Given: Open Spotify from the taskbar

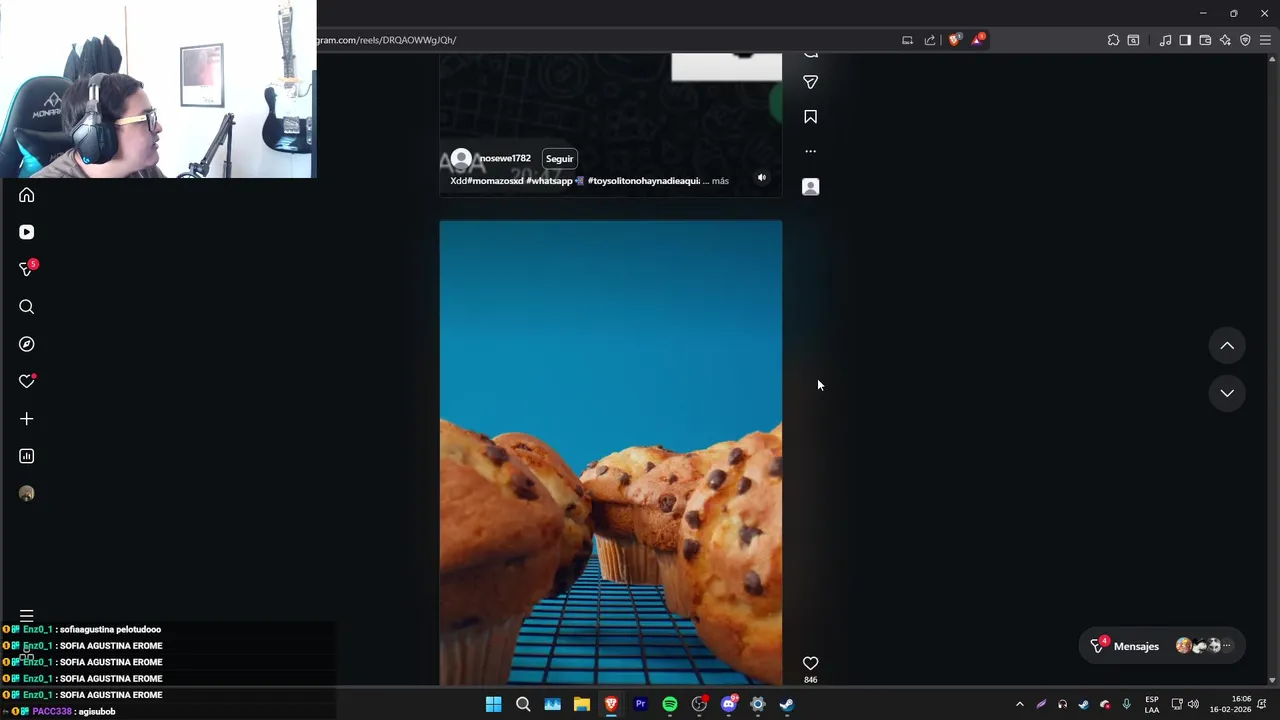Looking at the screenshot, I should [x=670, y=704].
